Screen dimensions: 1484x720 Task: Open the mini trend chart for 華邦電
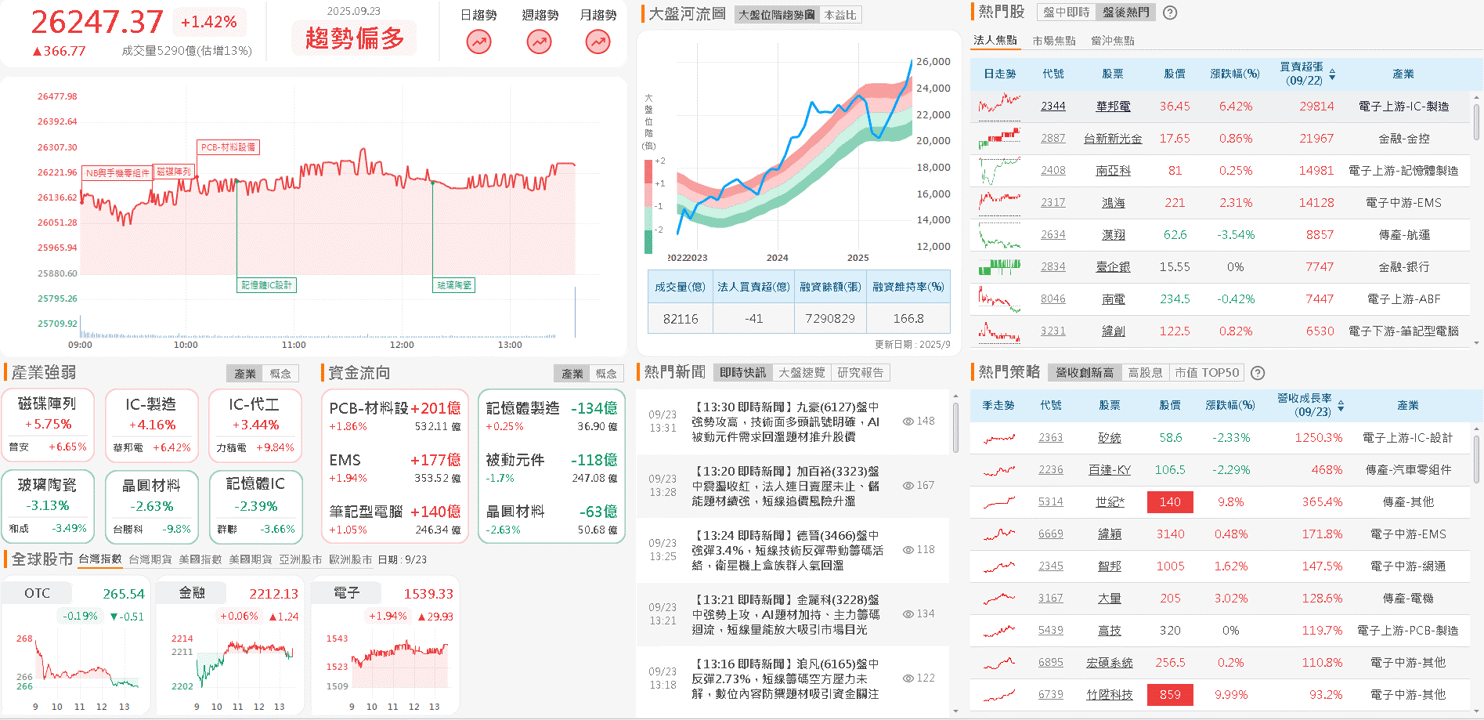point(1000,105)
